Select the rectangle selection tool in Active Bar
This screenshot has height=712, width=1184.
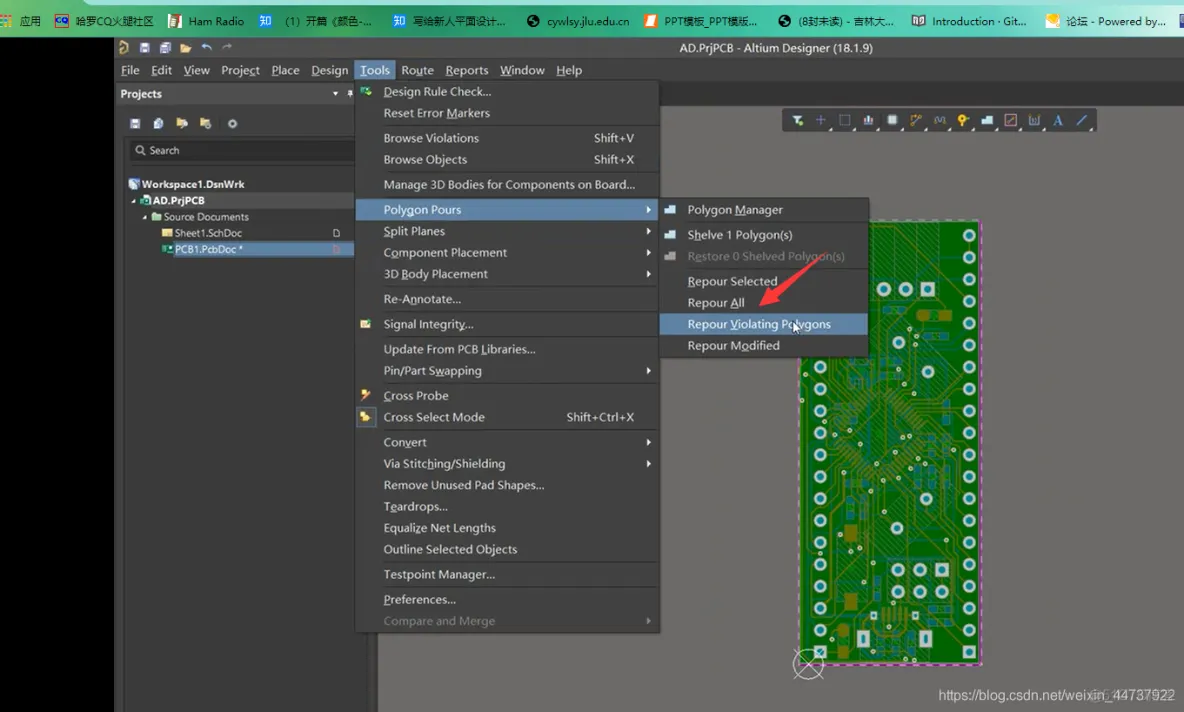coord(845,120)
